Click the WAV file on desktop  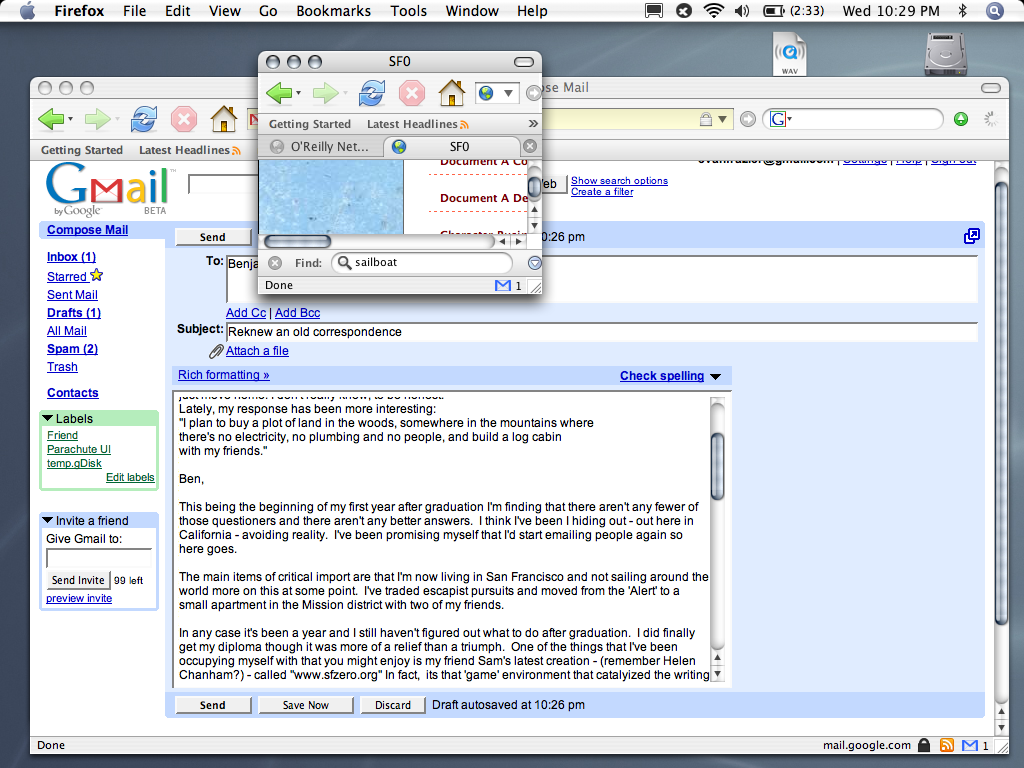coord(790,53)
